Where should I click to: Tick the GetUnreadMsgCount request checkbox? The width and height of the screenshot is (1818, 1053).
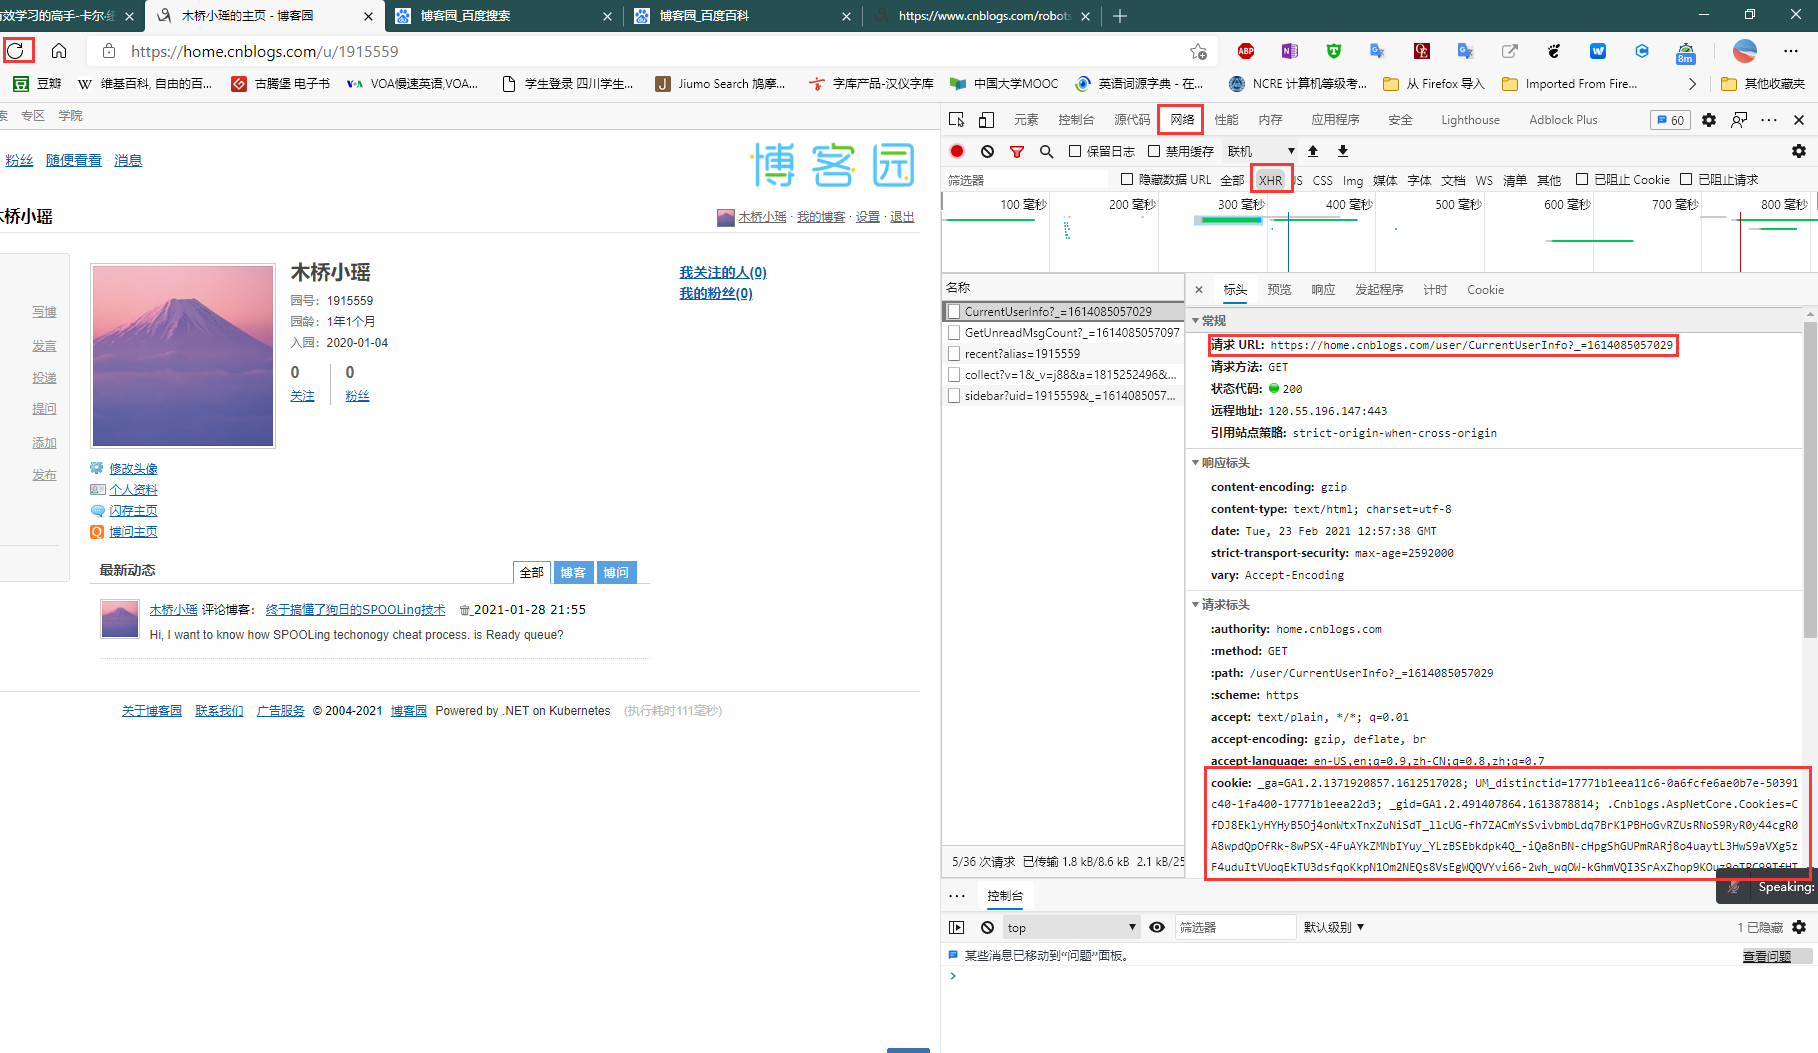point(954,333)
